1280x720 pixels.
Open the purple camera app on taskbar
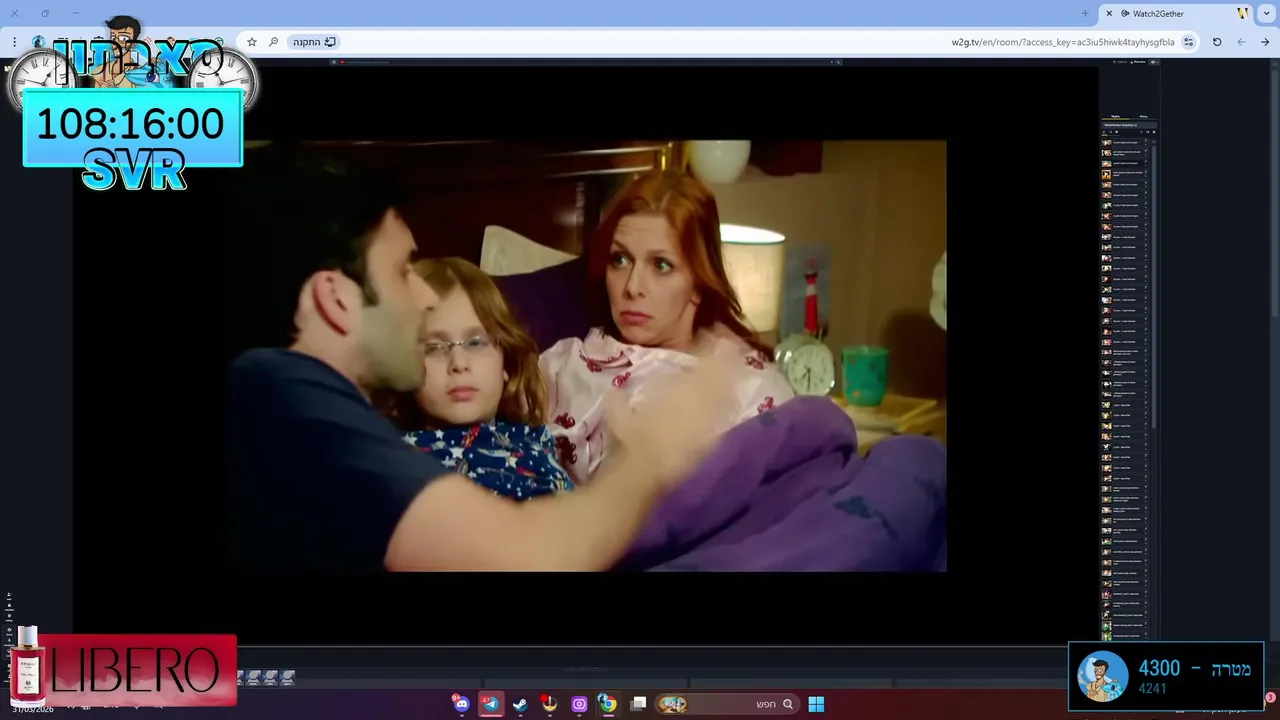point(579,704)
